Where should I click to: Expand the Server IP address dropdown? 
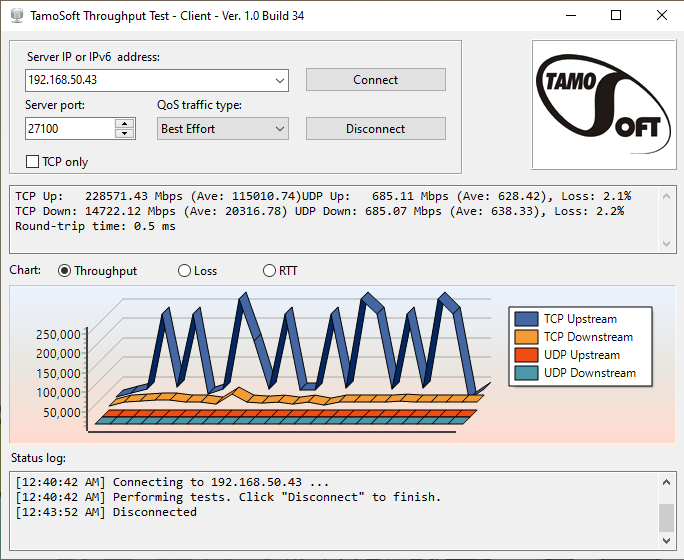click(x=278, y=80)
